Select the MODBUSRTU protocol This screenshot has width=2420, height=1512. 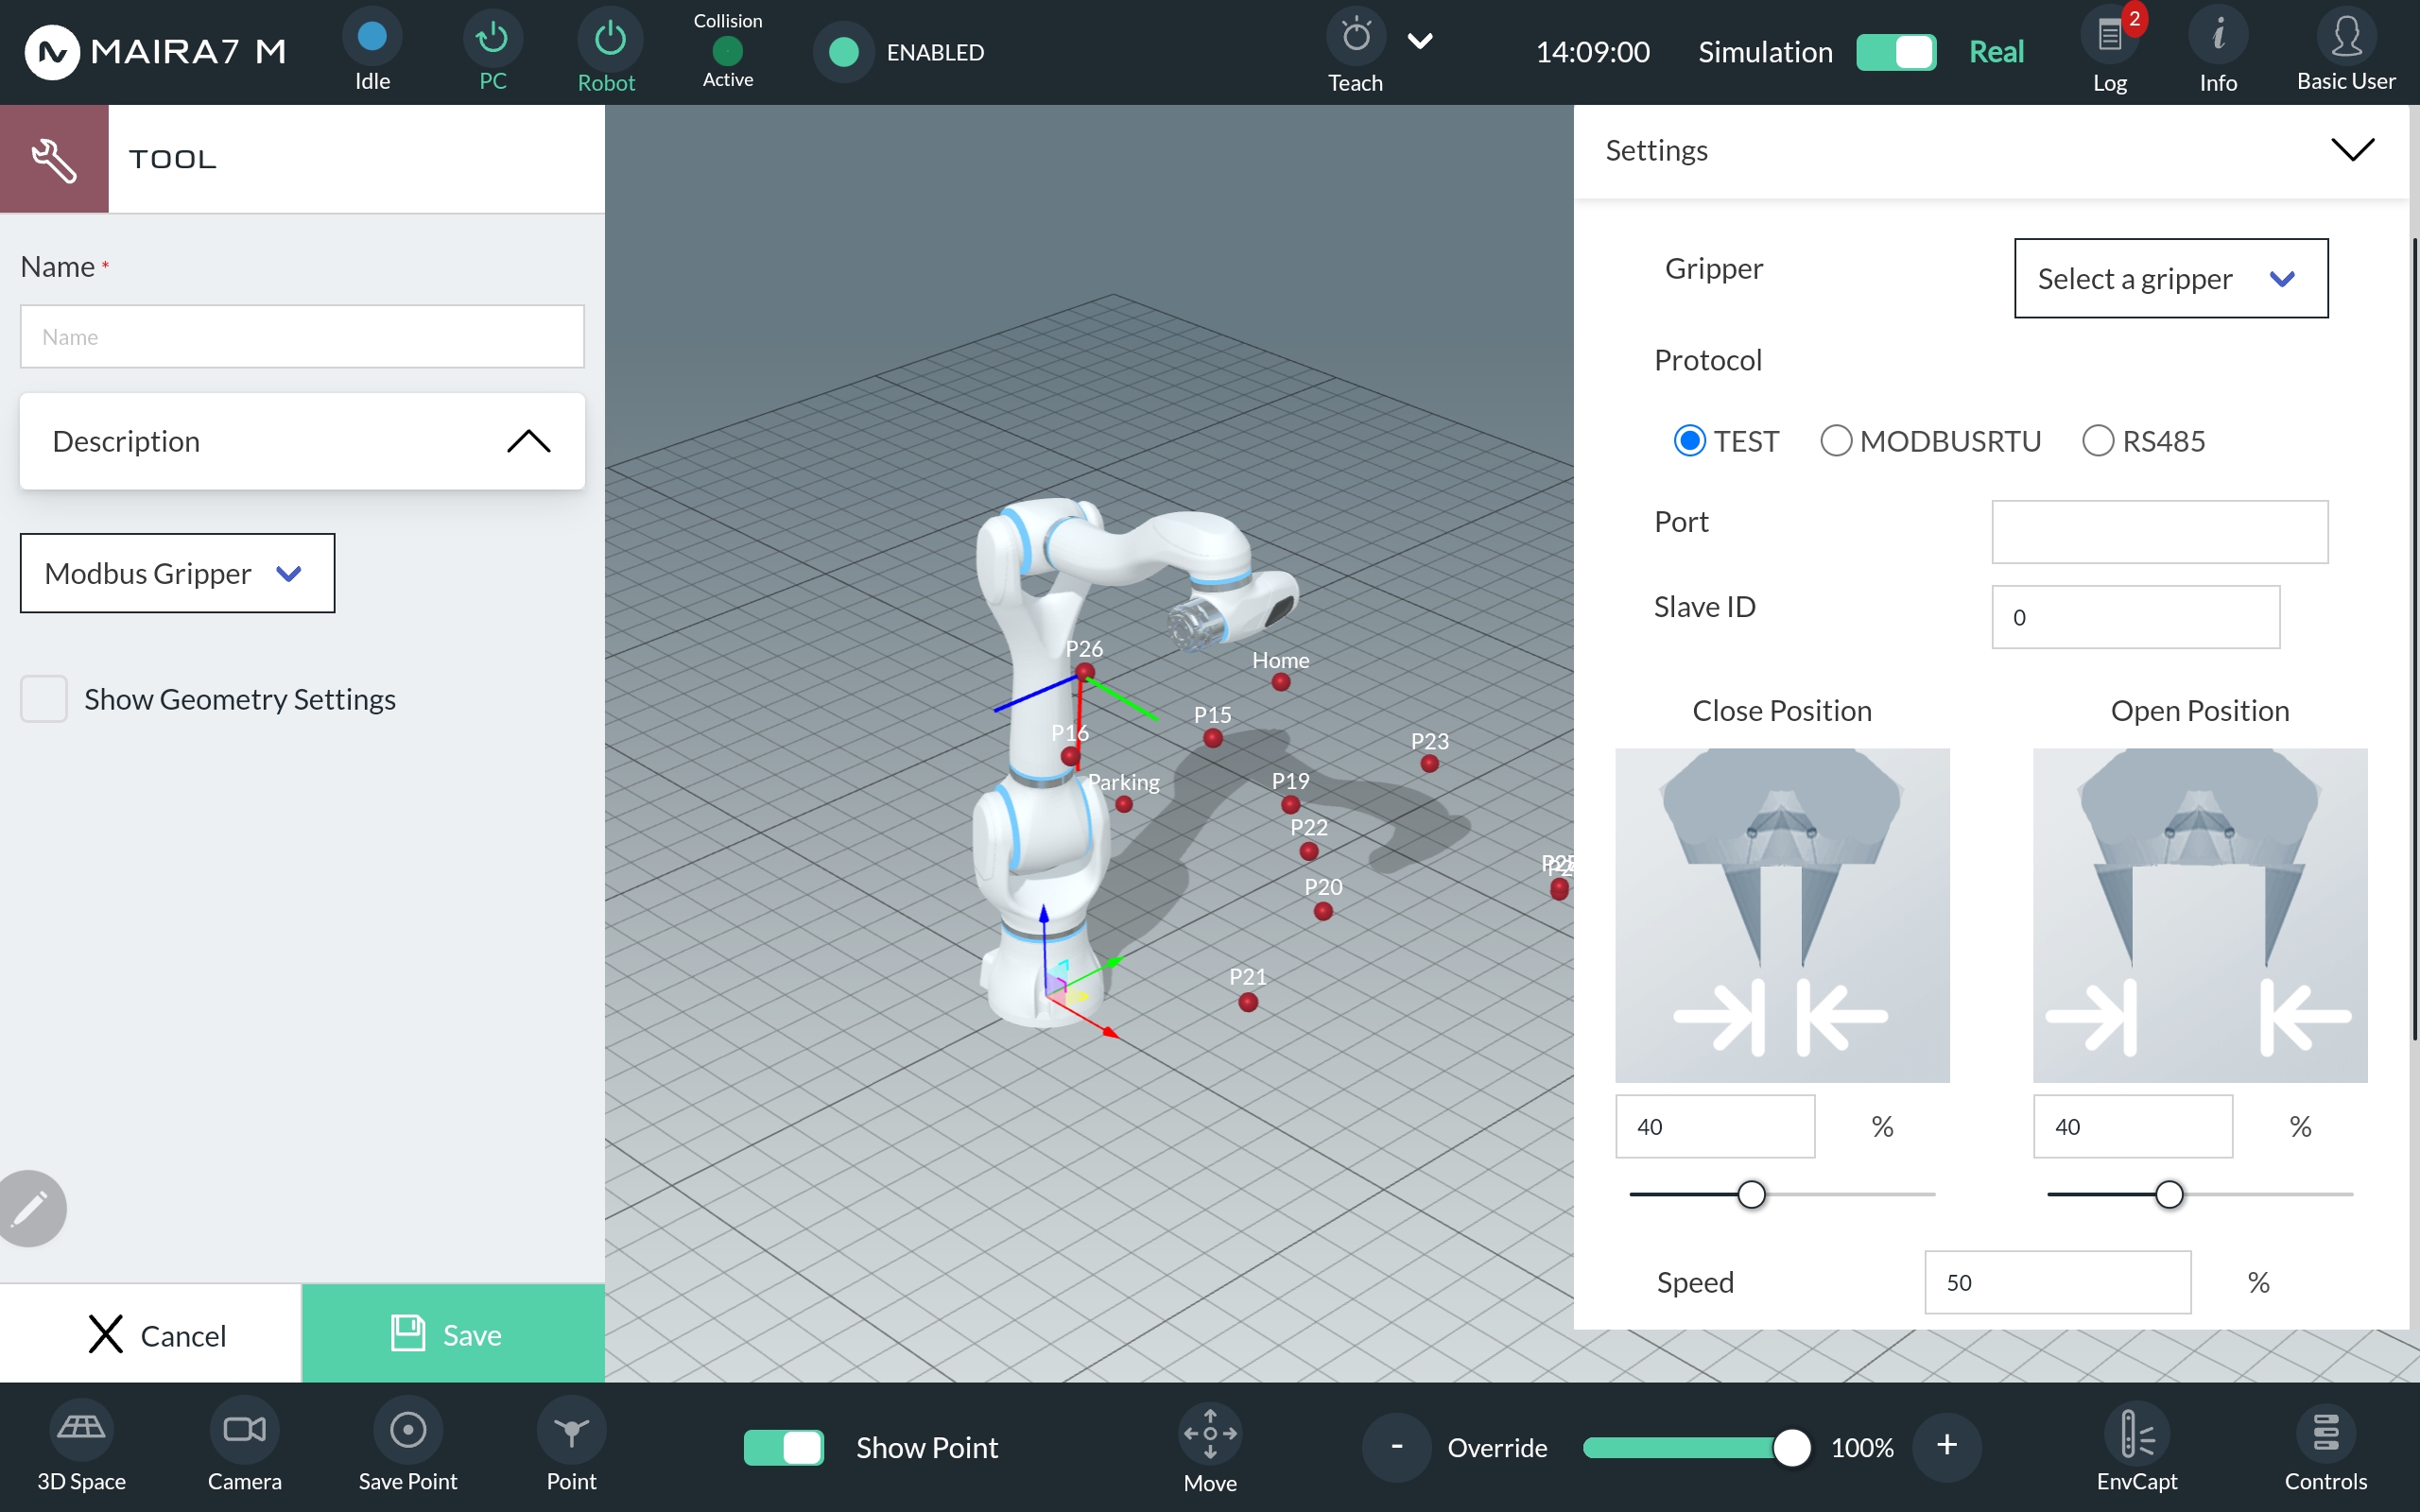click(1836, 441)
